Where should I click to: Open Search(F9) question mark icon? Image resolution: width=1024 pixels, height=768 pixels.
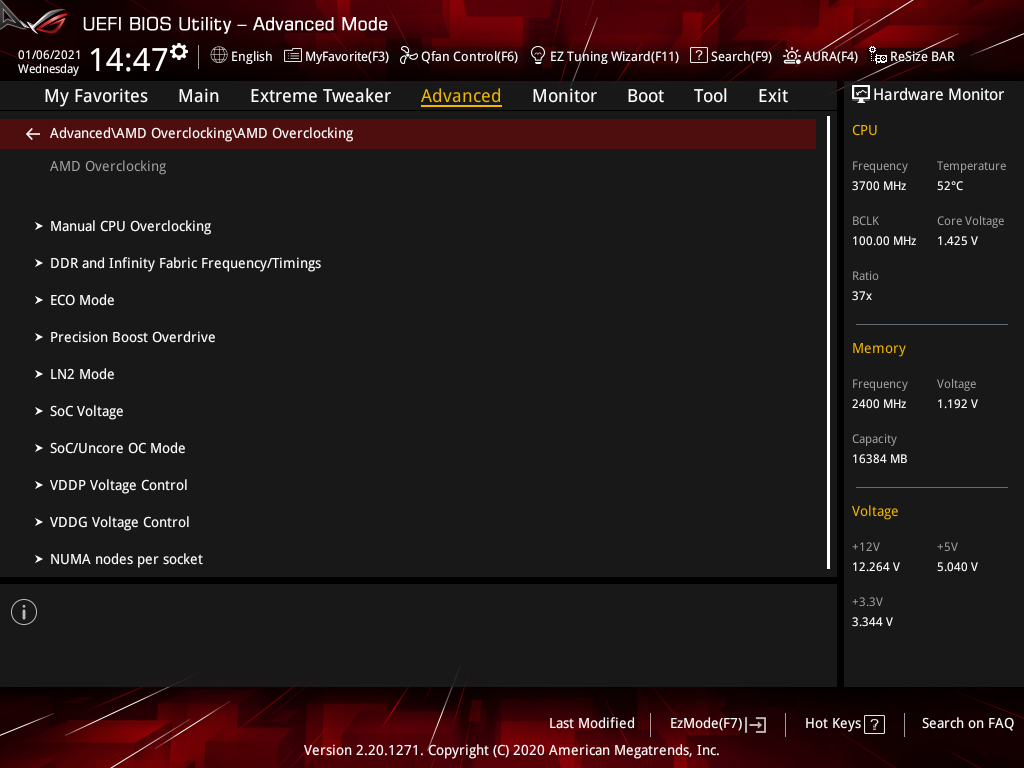click(x=698, y=56)
